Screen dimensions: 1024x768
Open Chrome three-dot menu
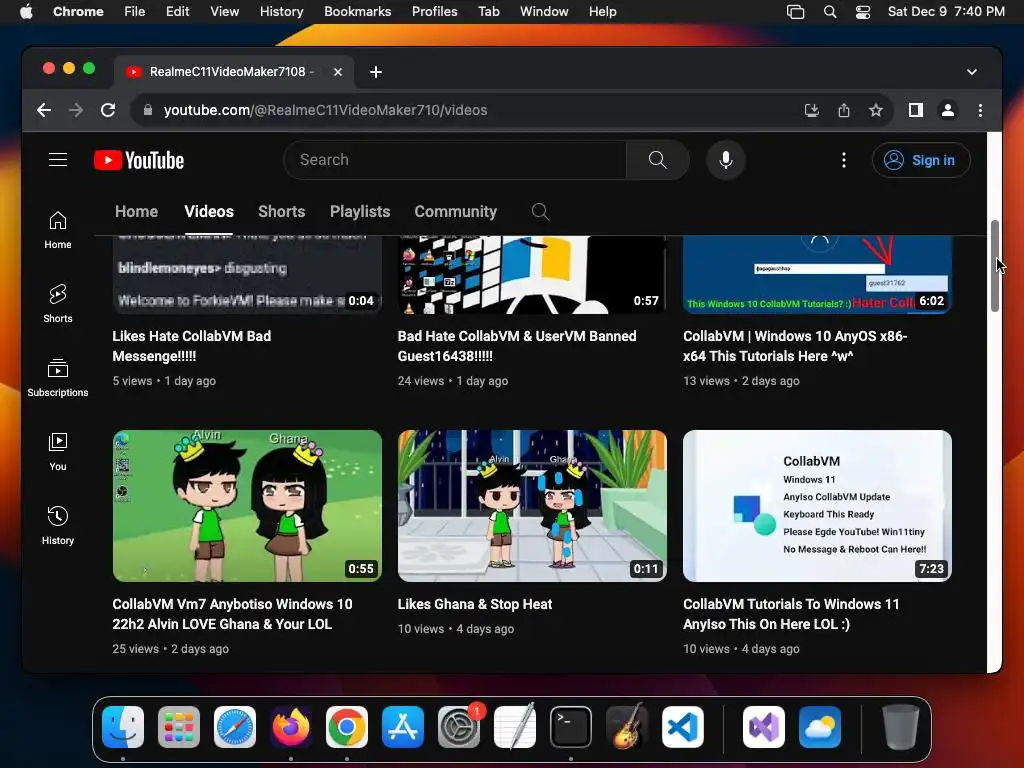click(x=980, y=110)
